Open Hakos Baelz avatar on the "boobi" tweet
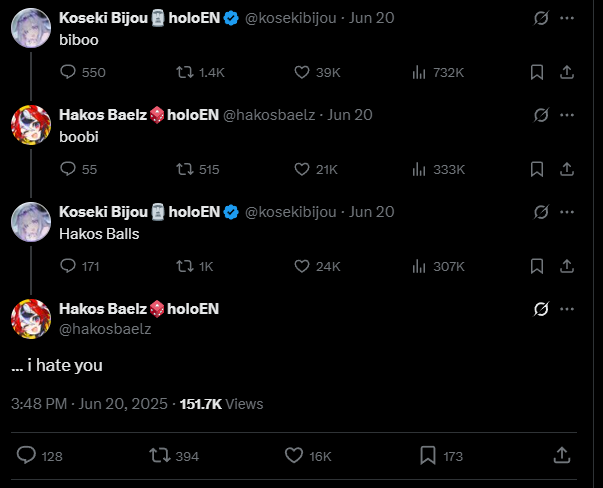The height and width of the screenshot is (488, 603). (30, 127)
